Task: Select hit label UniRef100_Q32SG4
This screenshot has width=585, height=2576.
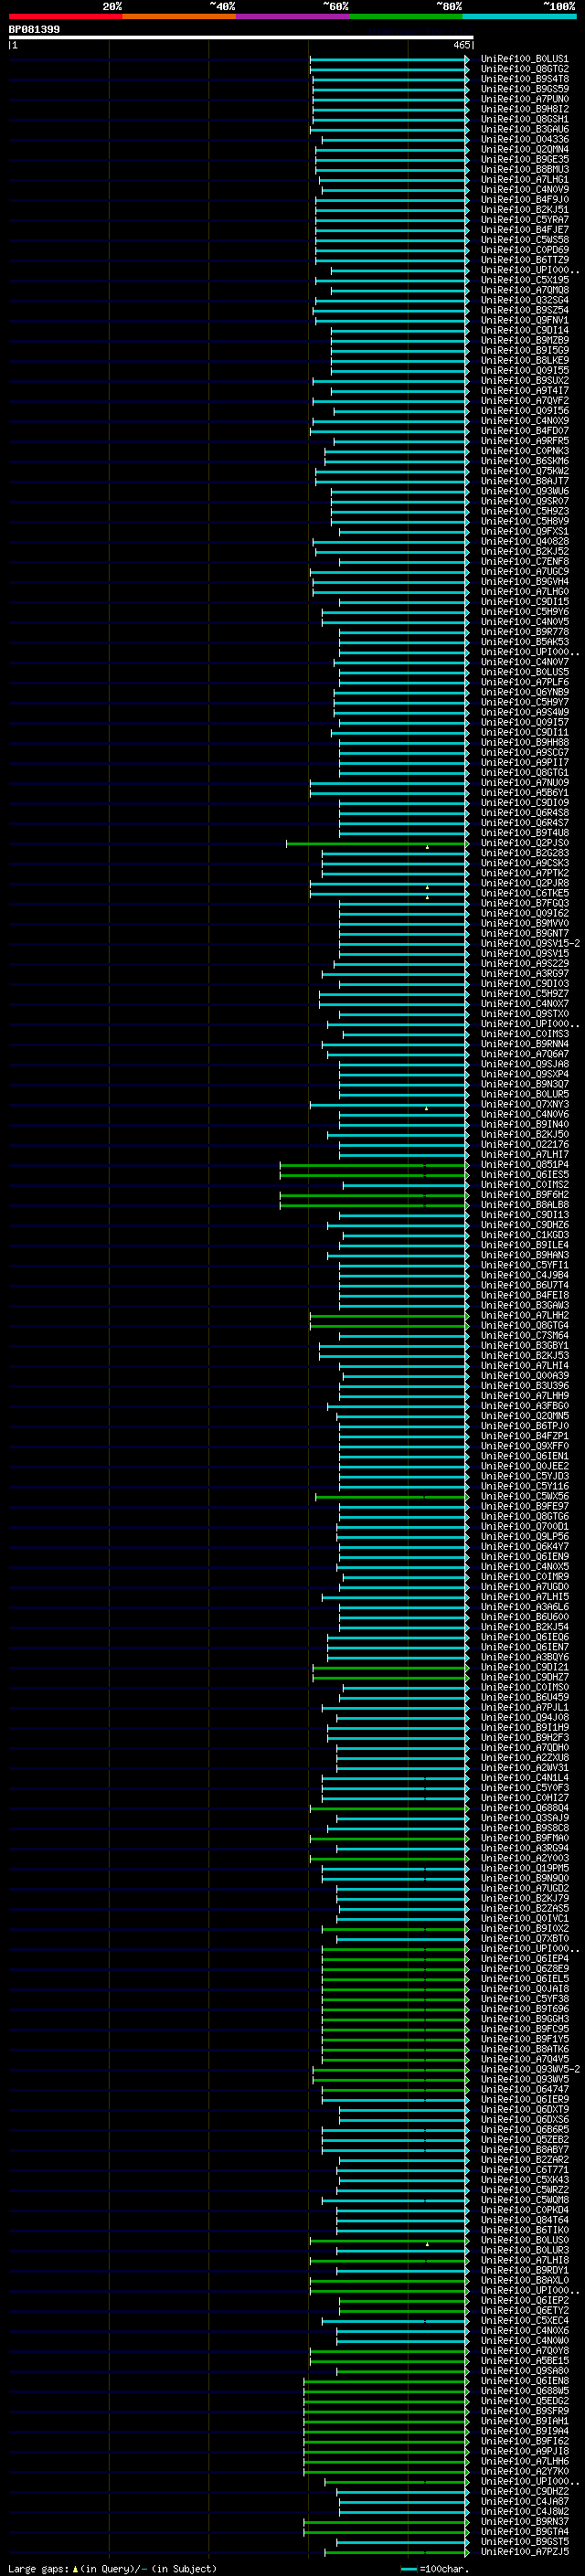Action: pyautogui.click(x=524, y=300)
